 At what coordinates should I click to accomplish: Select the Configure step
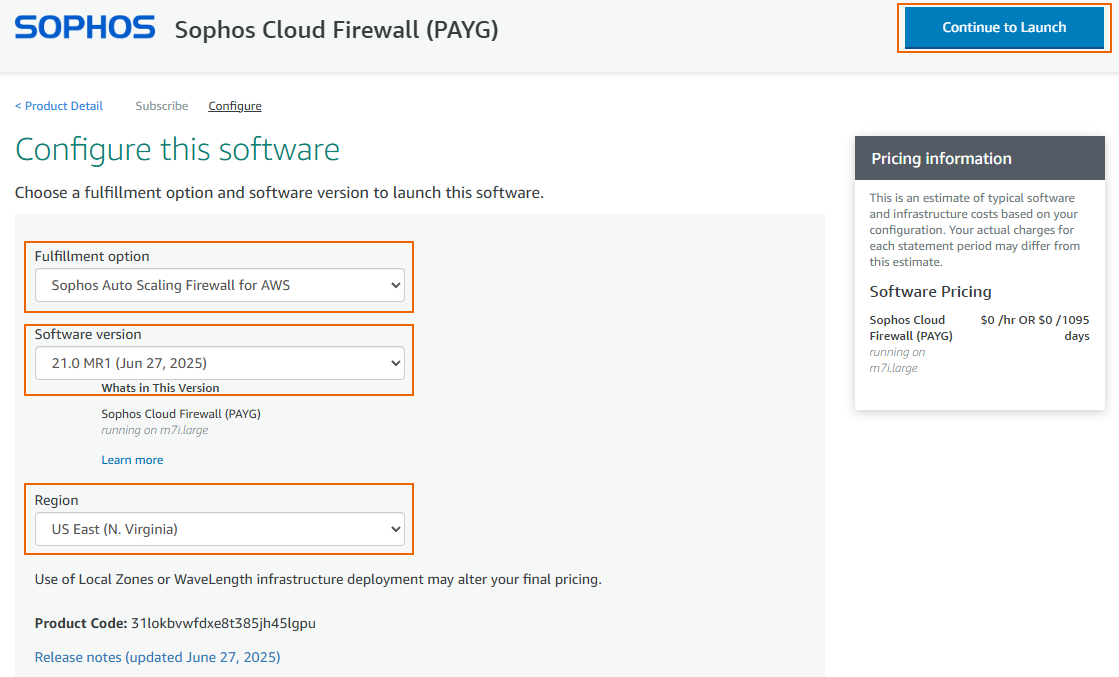234,105
